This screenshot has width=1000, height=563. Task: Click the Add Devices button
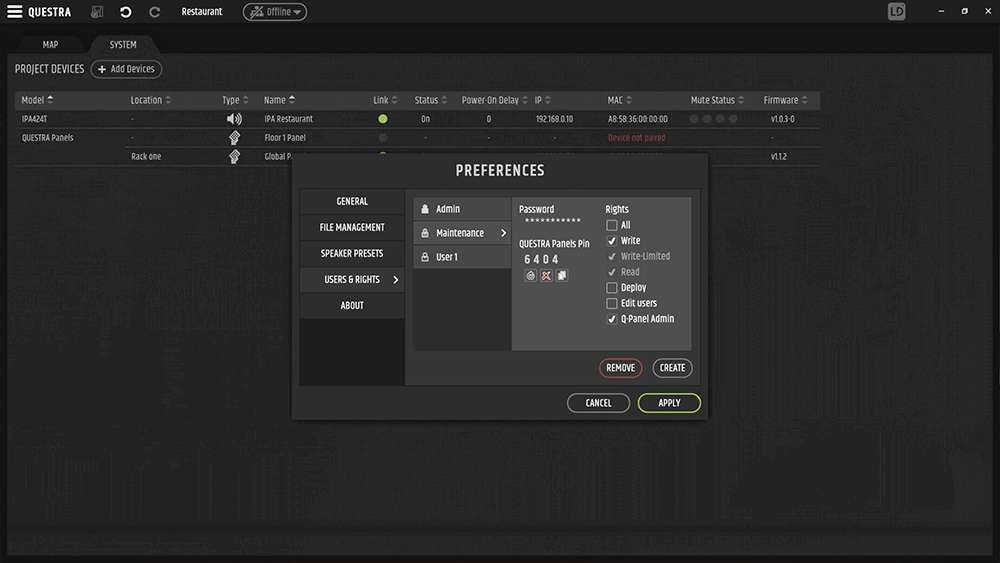tap(126, 69)
